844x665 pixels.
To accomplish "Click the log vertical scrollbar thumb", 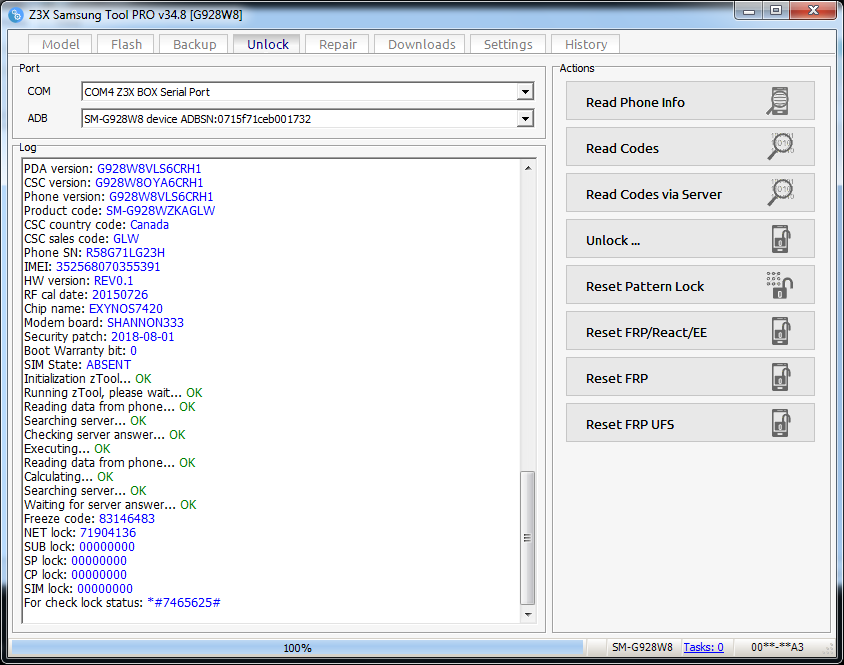I will click(528, 538).
